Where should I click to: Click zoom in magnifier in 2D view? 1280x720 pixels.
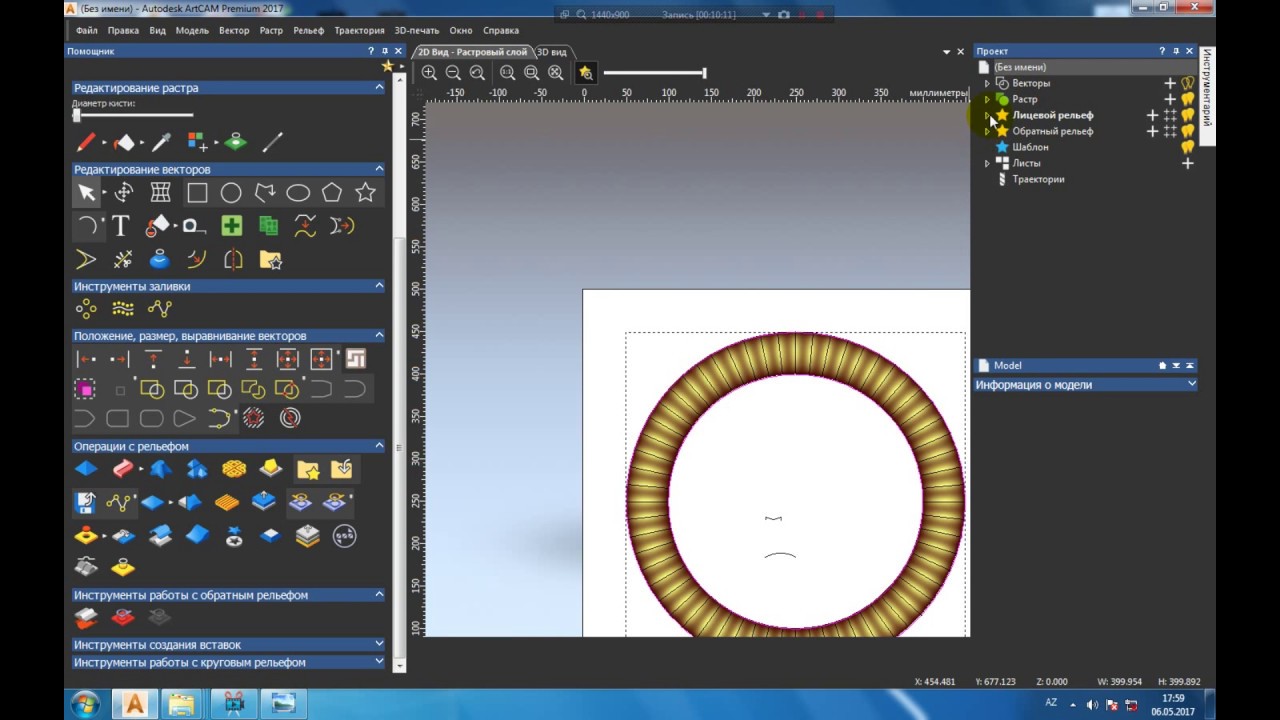429,73
